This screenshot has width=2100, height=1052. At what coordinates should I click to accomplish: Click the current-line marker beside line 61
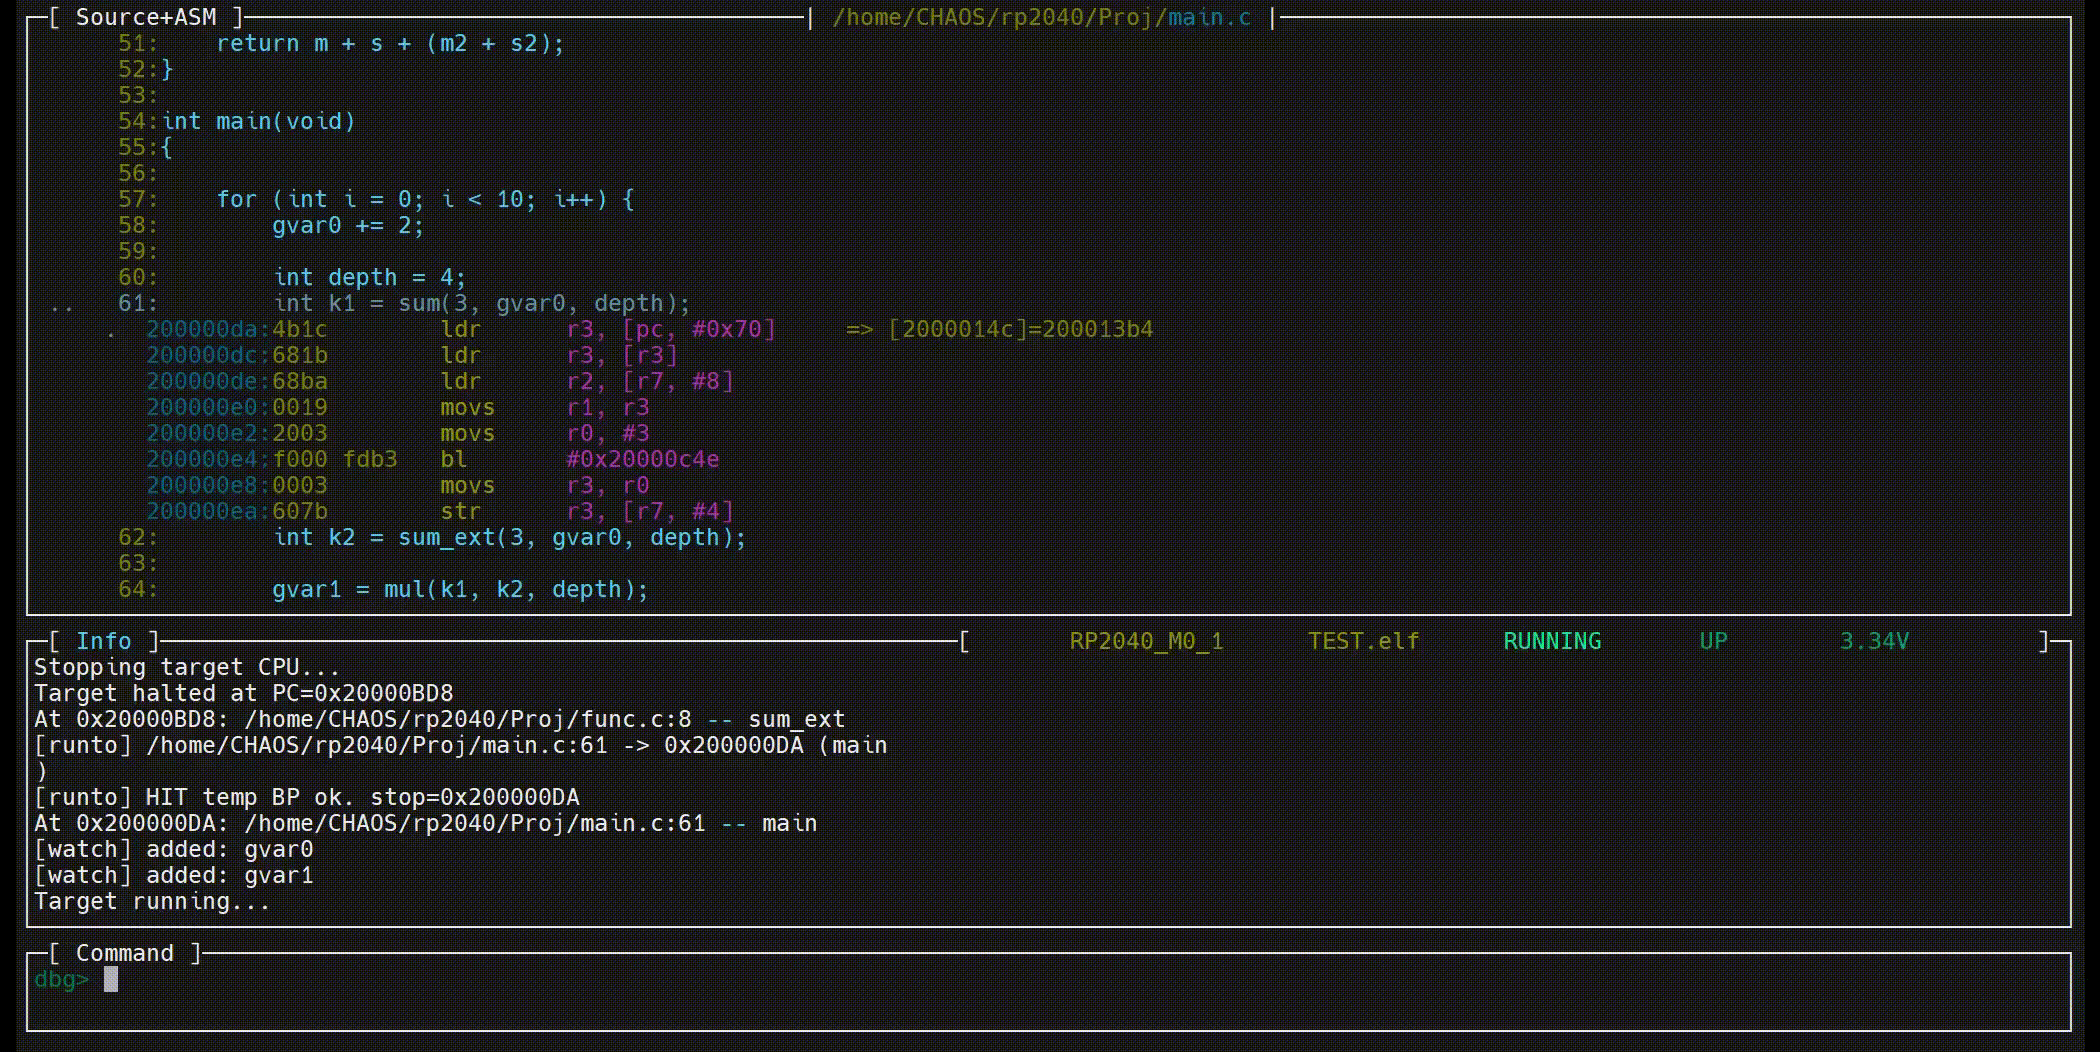(x=62, y=305)
